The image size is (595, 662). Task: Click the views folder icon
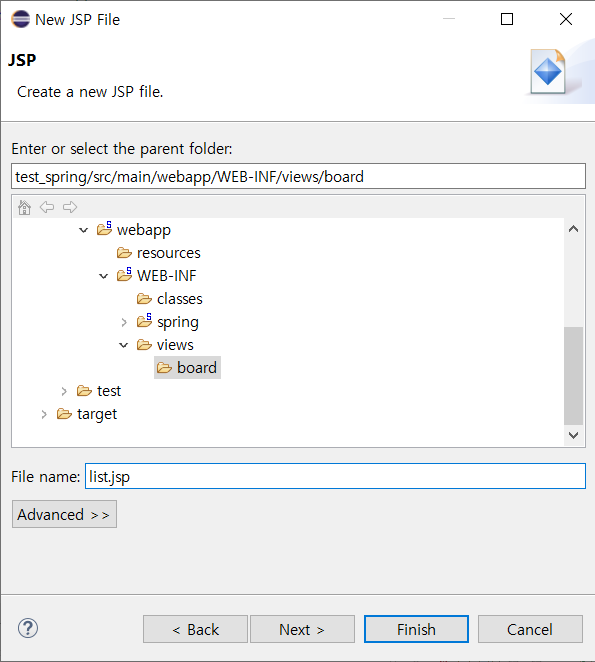coord(144,345)
